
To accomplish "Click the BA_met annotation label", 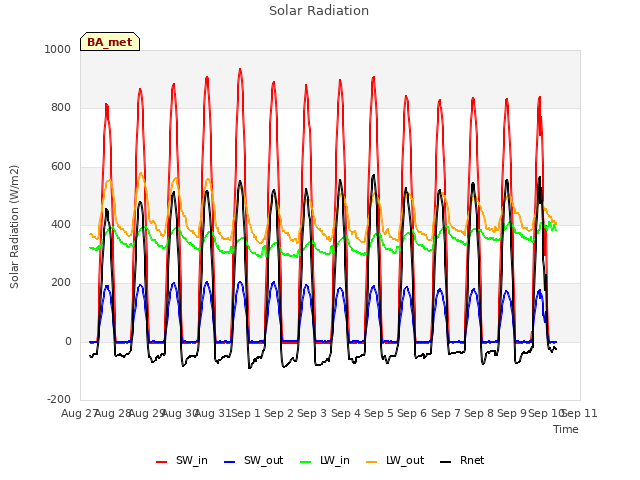I will coord(110,42).
